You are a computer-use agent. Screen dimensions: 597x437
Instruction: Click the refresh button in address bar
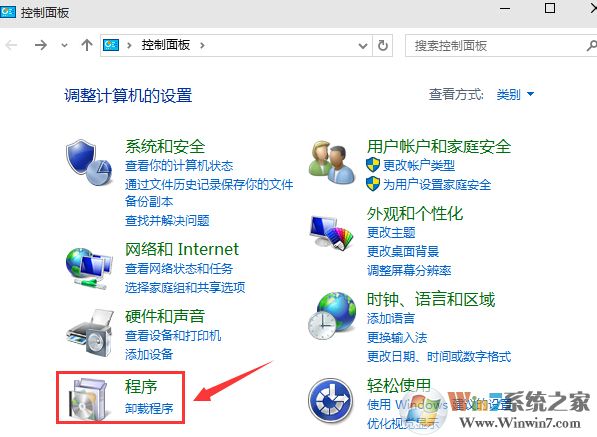(x=383, y=46)
